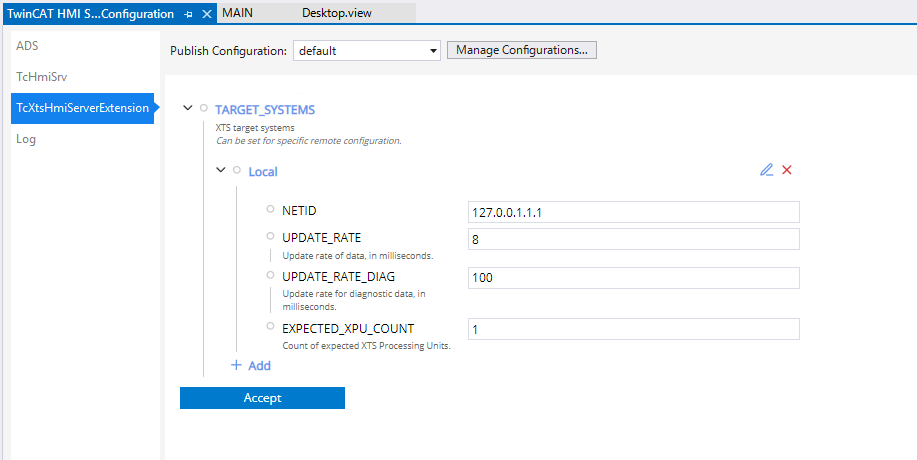Click the TARGET_SYSTEMS heading
Screen dimensions: 917x460
coord(265,109)
